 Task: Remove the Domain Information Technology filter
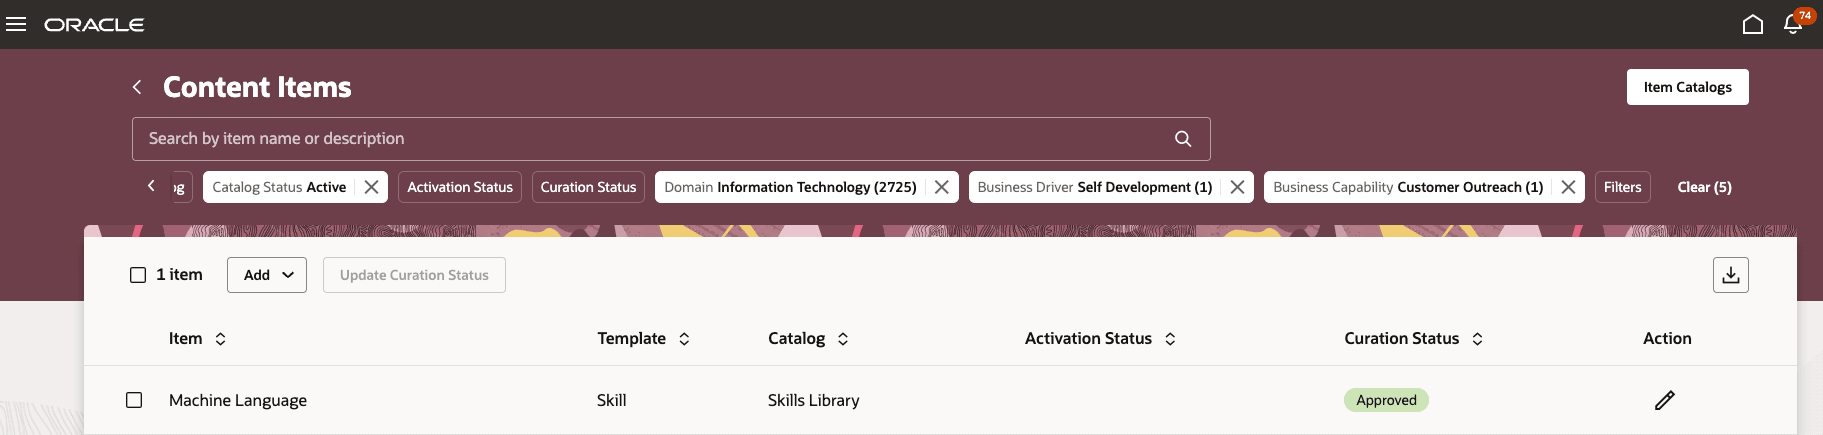pos(941,187)
